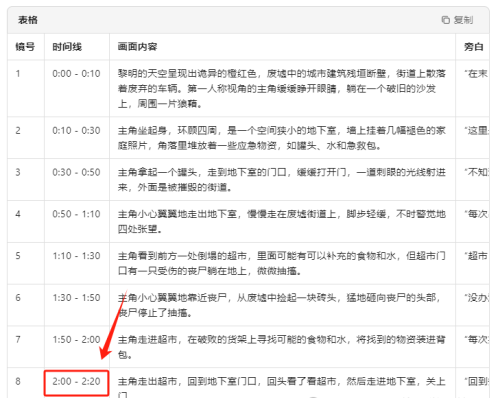Image resolution: width=500 pixels, height=398 pixels.
Task: Click the 画面内容 column header
Action: click(137, 47)
